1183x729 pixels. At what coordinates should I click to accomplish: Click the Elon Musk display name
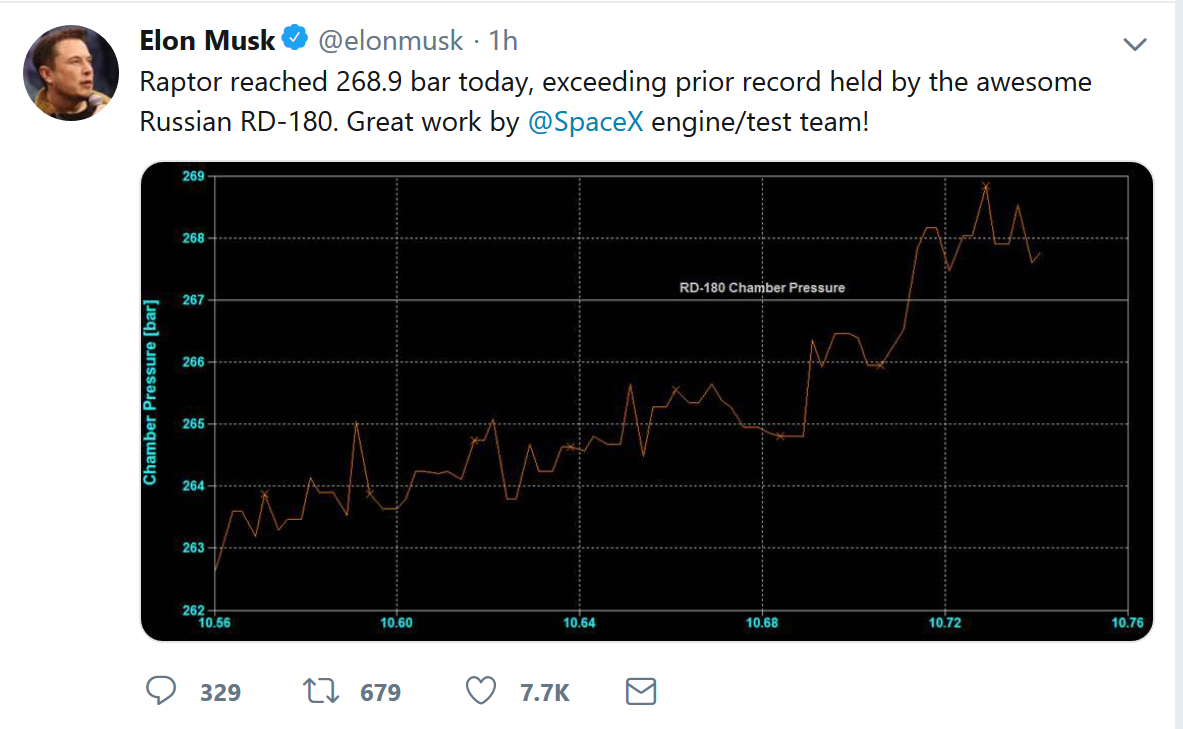coord(207,41)
